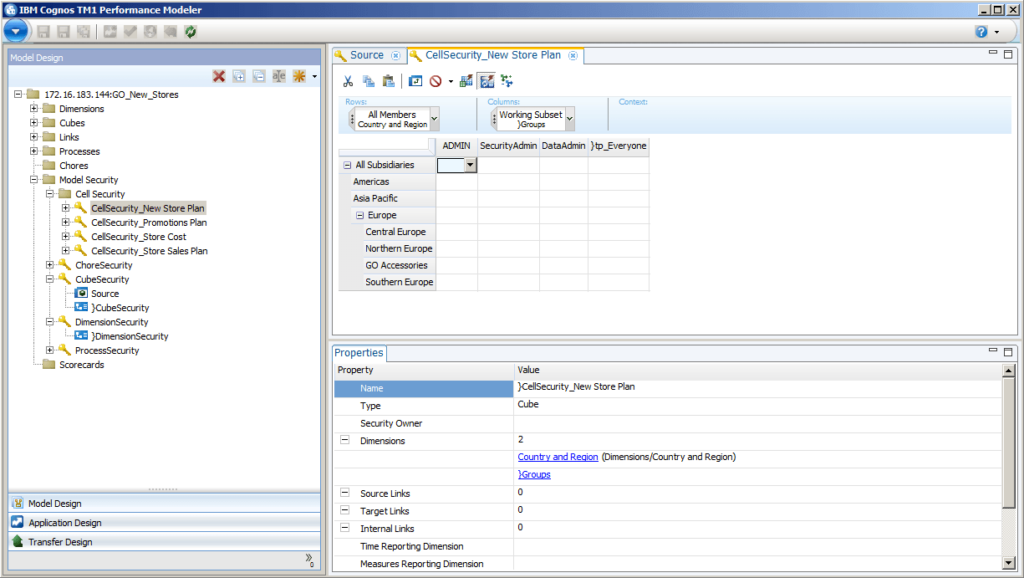The width and height of the screenshot is (1024, 578).
Task: Select the Cut icon in the cube view toolbar
Action: (x=348, y=81)
